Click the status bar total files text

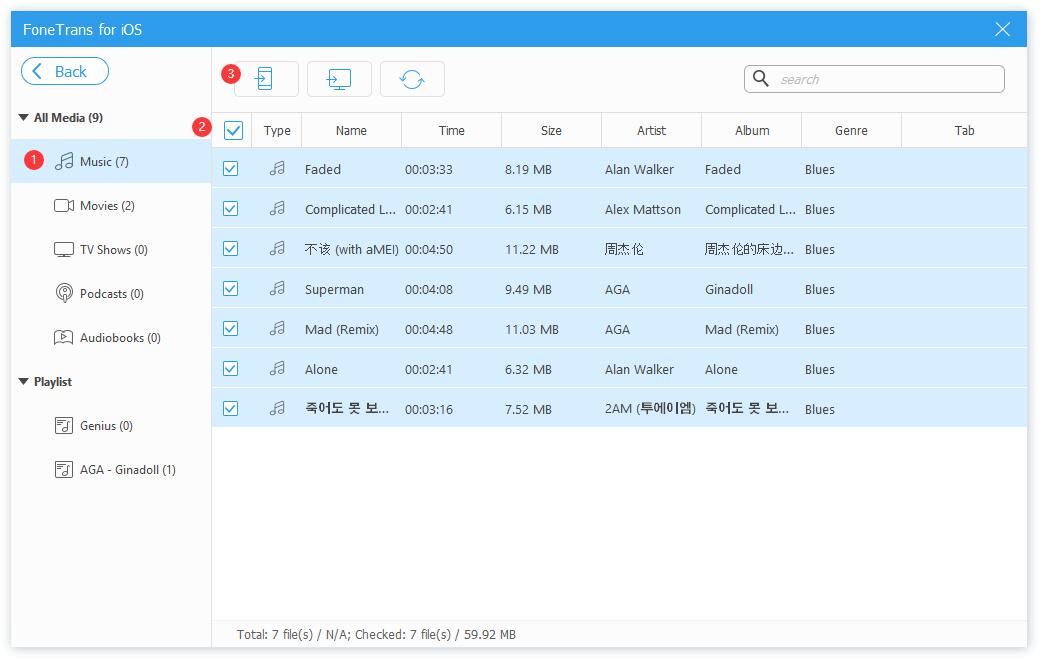376,634
